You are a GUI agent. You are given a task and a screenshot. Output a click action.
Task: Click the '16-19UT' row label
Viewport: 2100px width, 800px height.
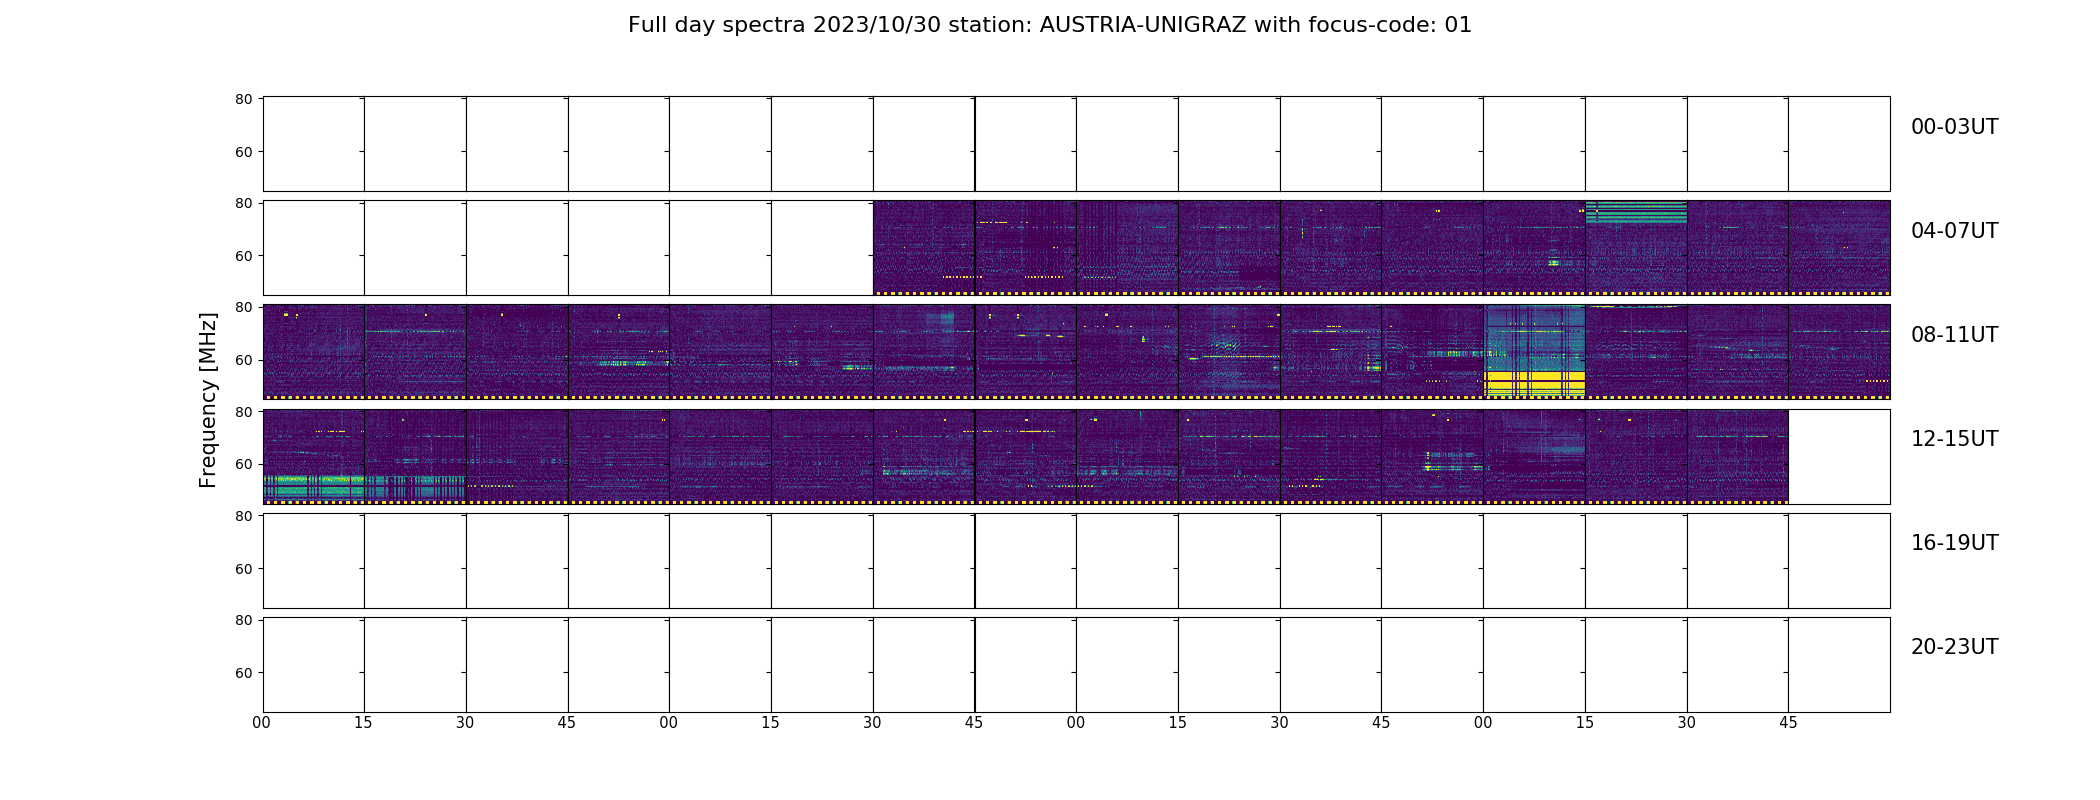[1954, 543]
